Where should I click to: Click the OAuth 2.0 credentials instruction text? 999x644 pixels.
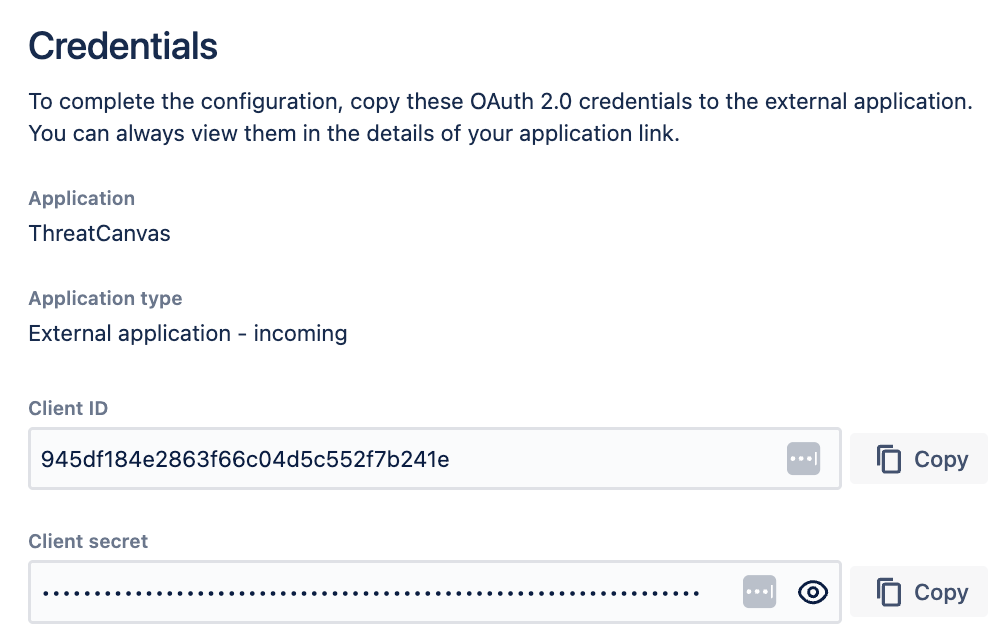pos(501,102)
